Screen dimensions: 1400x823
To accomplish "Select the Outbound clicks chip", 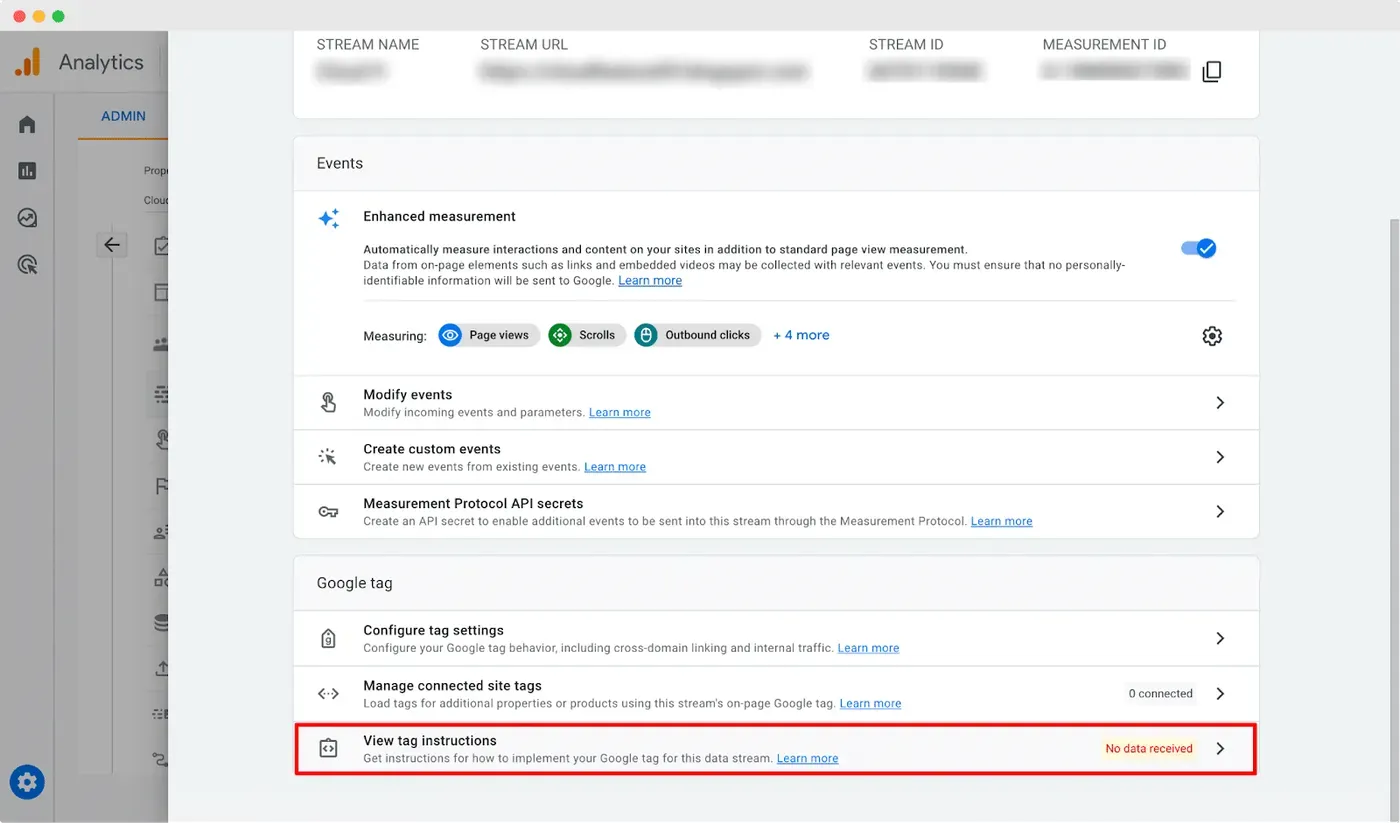I will 697,335.
